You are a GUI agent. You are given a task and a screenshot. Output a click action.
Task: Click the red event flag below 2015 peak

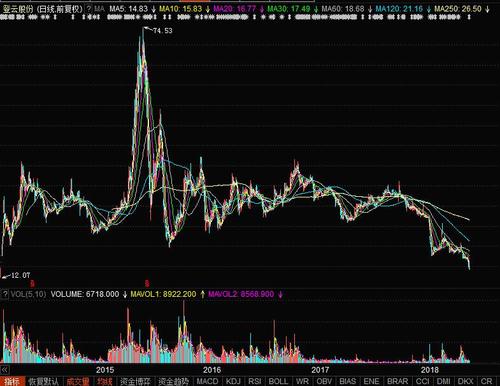tap(147, 284)
